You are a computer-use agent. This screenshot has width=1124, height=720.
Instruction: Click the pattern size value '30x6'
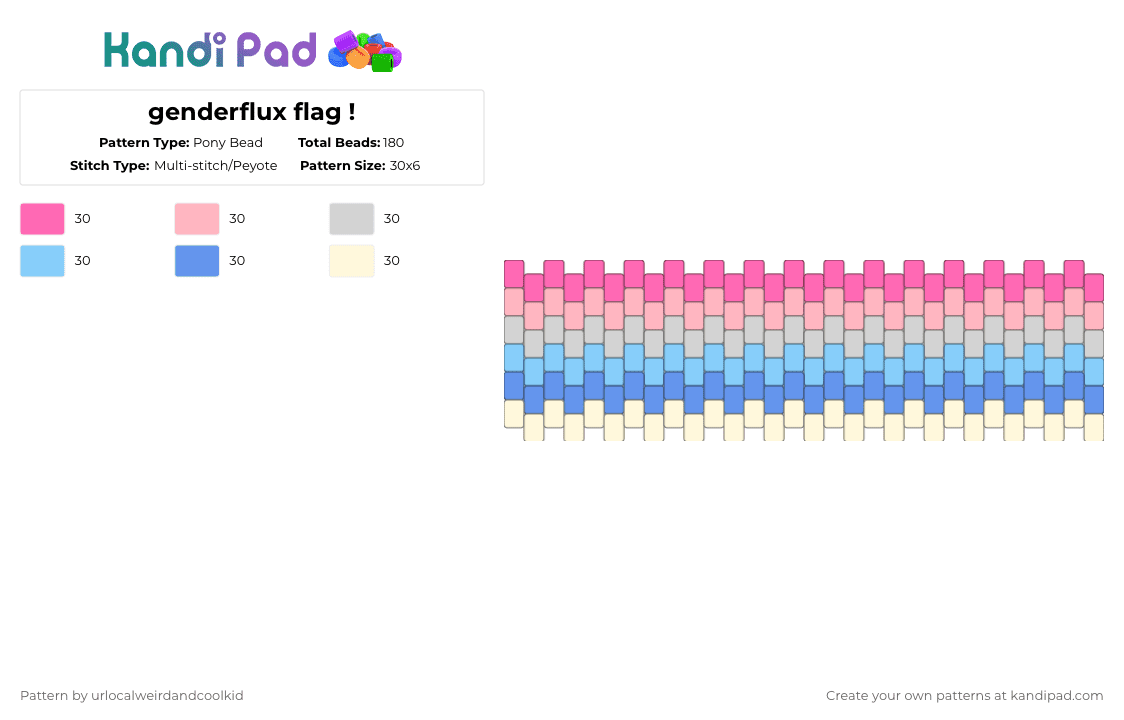(405, 166)
